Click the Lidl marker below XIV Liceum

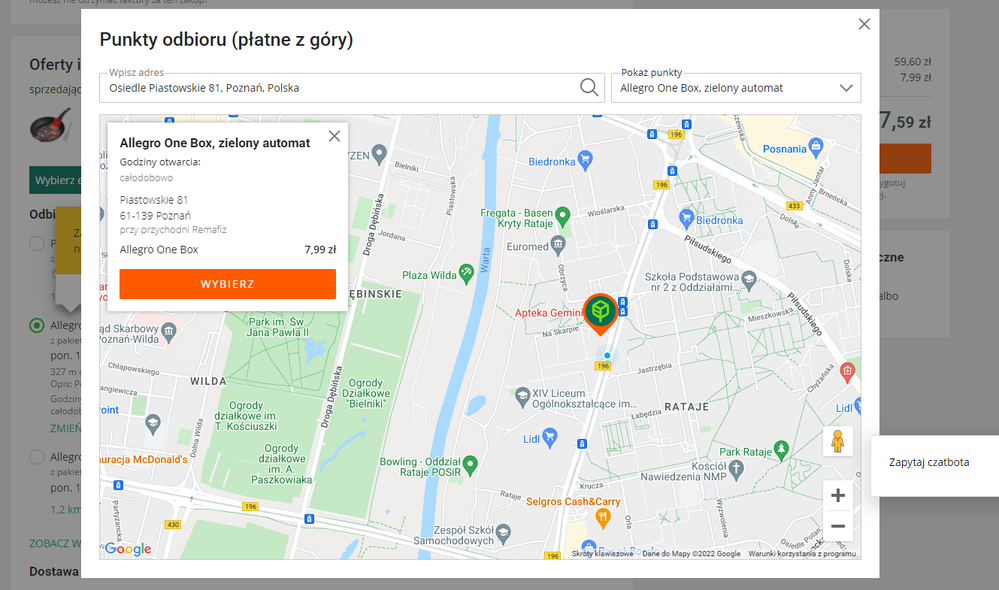[x=549, y=437]
